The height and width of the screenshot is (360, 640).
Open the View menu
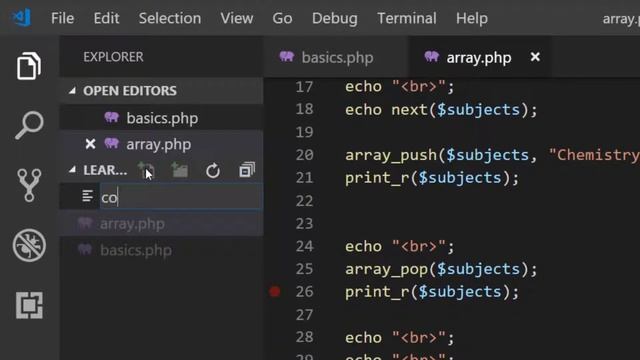[237, 18]
